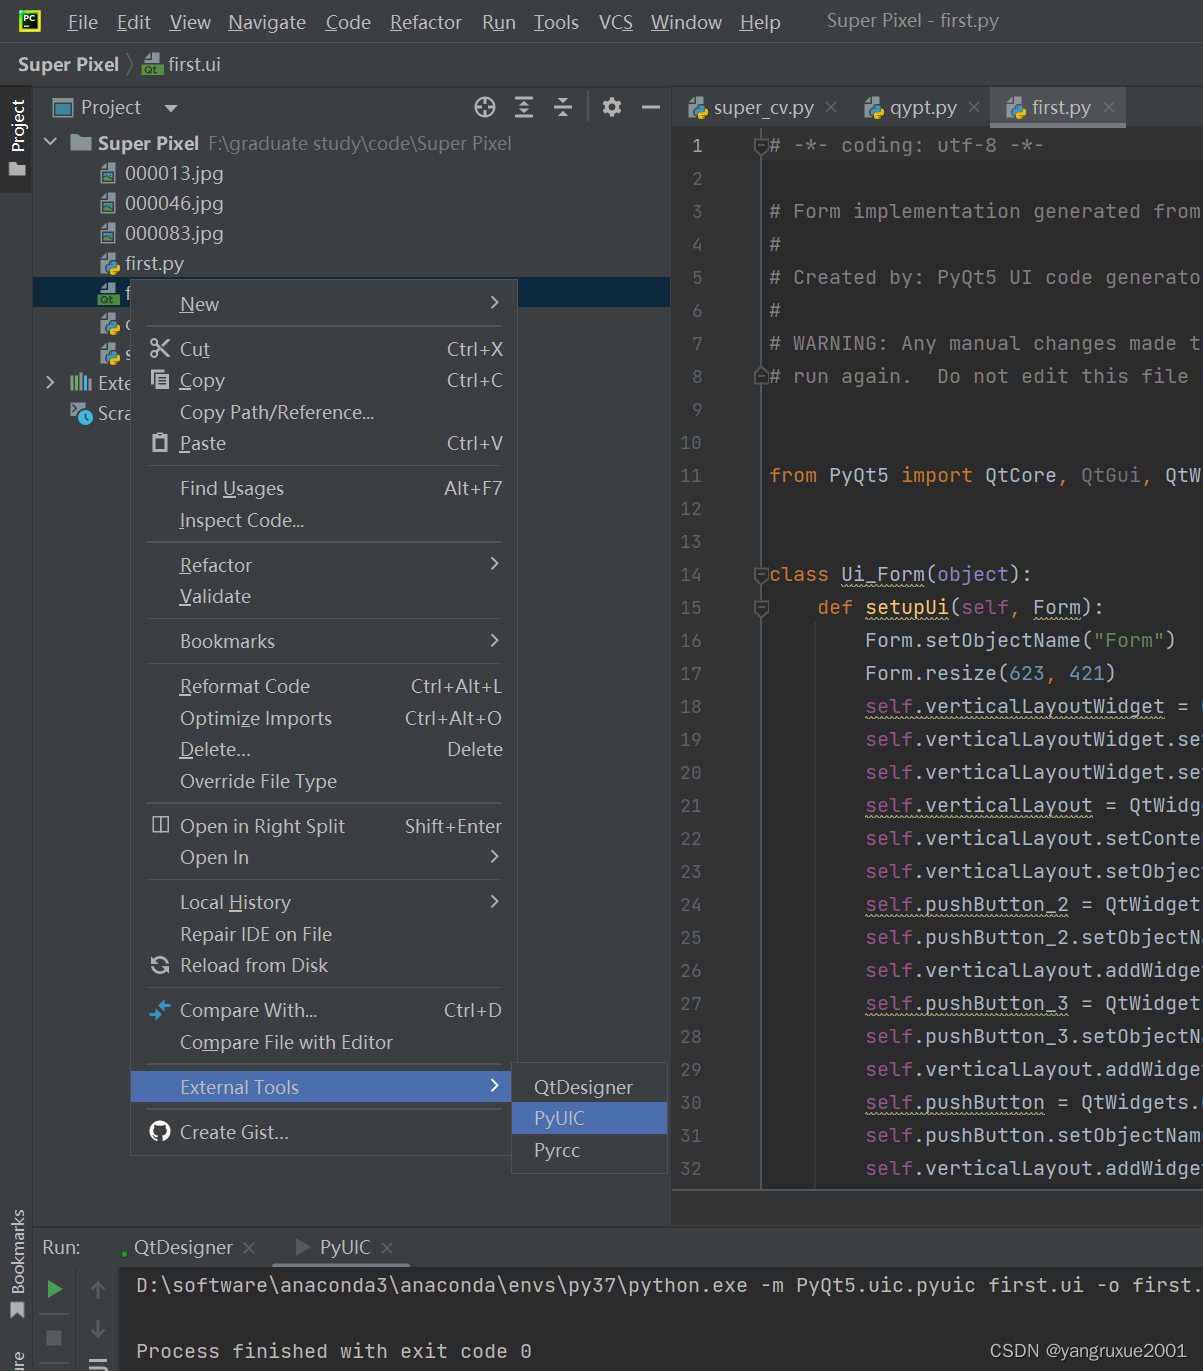Expand the Refactor submenu in context menu
The image size is (1203, 1371).
(x=494, y=564)
